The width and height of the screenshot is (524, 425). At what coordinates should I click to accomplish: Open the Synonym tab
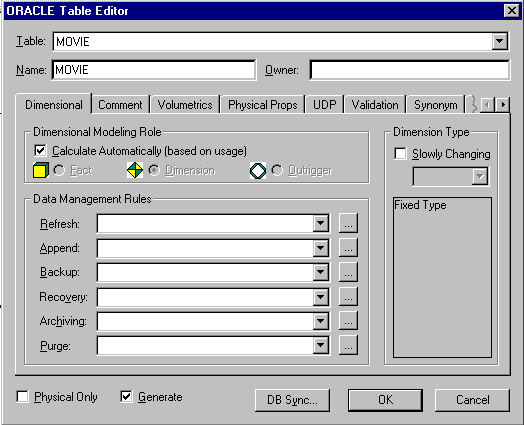point(435,105)
